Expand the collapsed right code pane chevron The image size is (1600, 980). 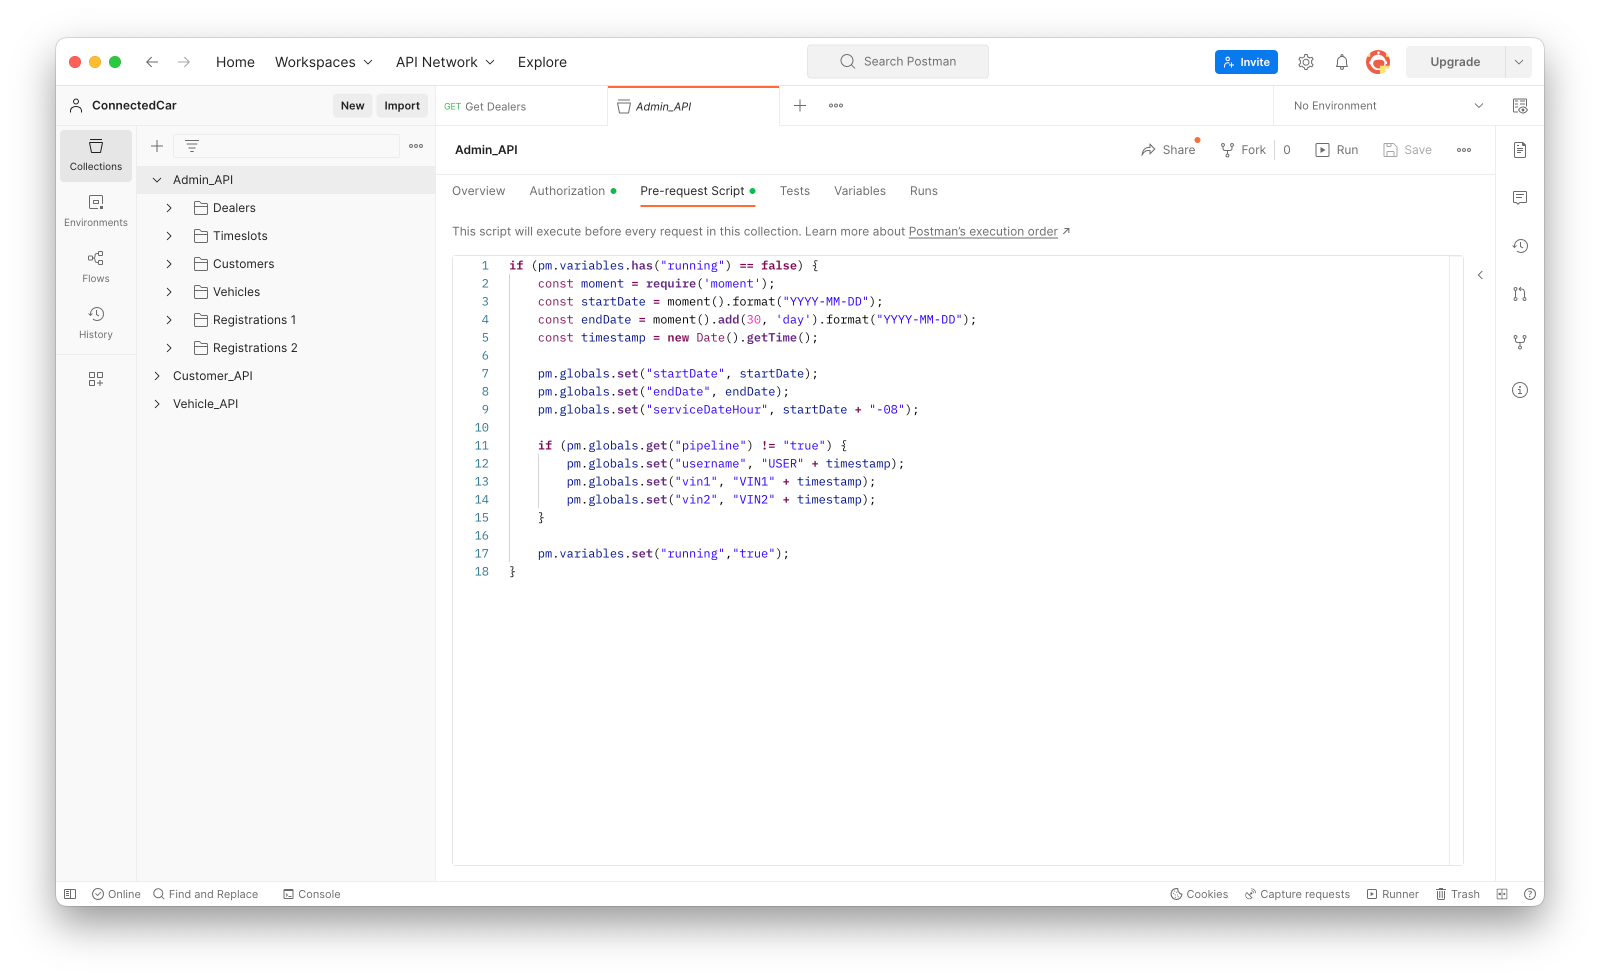1480,275
